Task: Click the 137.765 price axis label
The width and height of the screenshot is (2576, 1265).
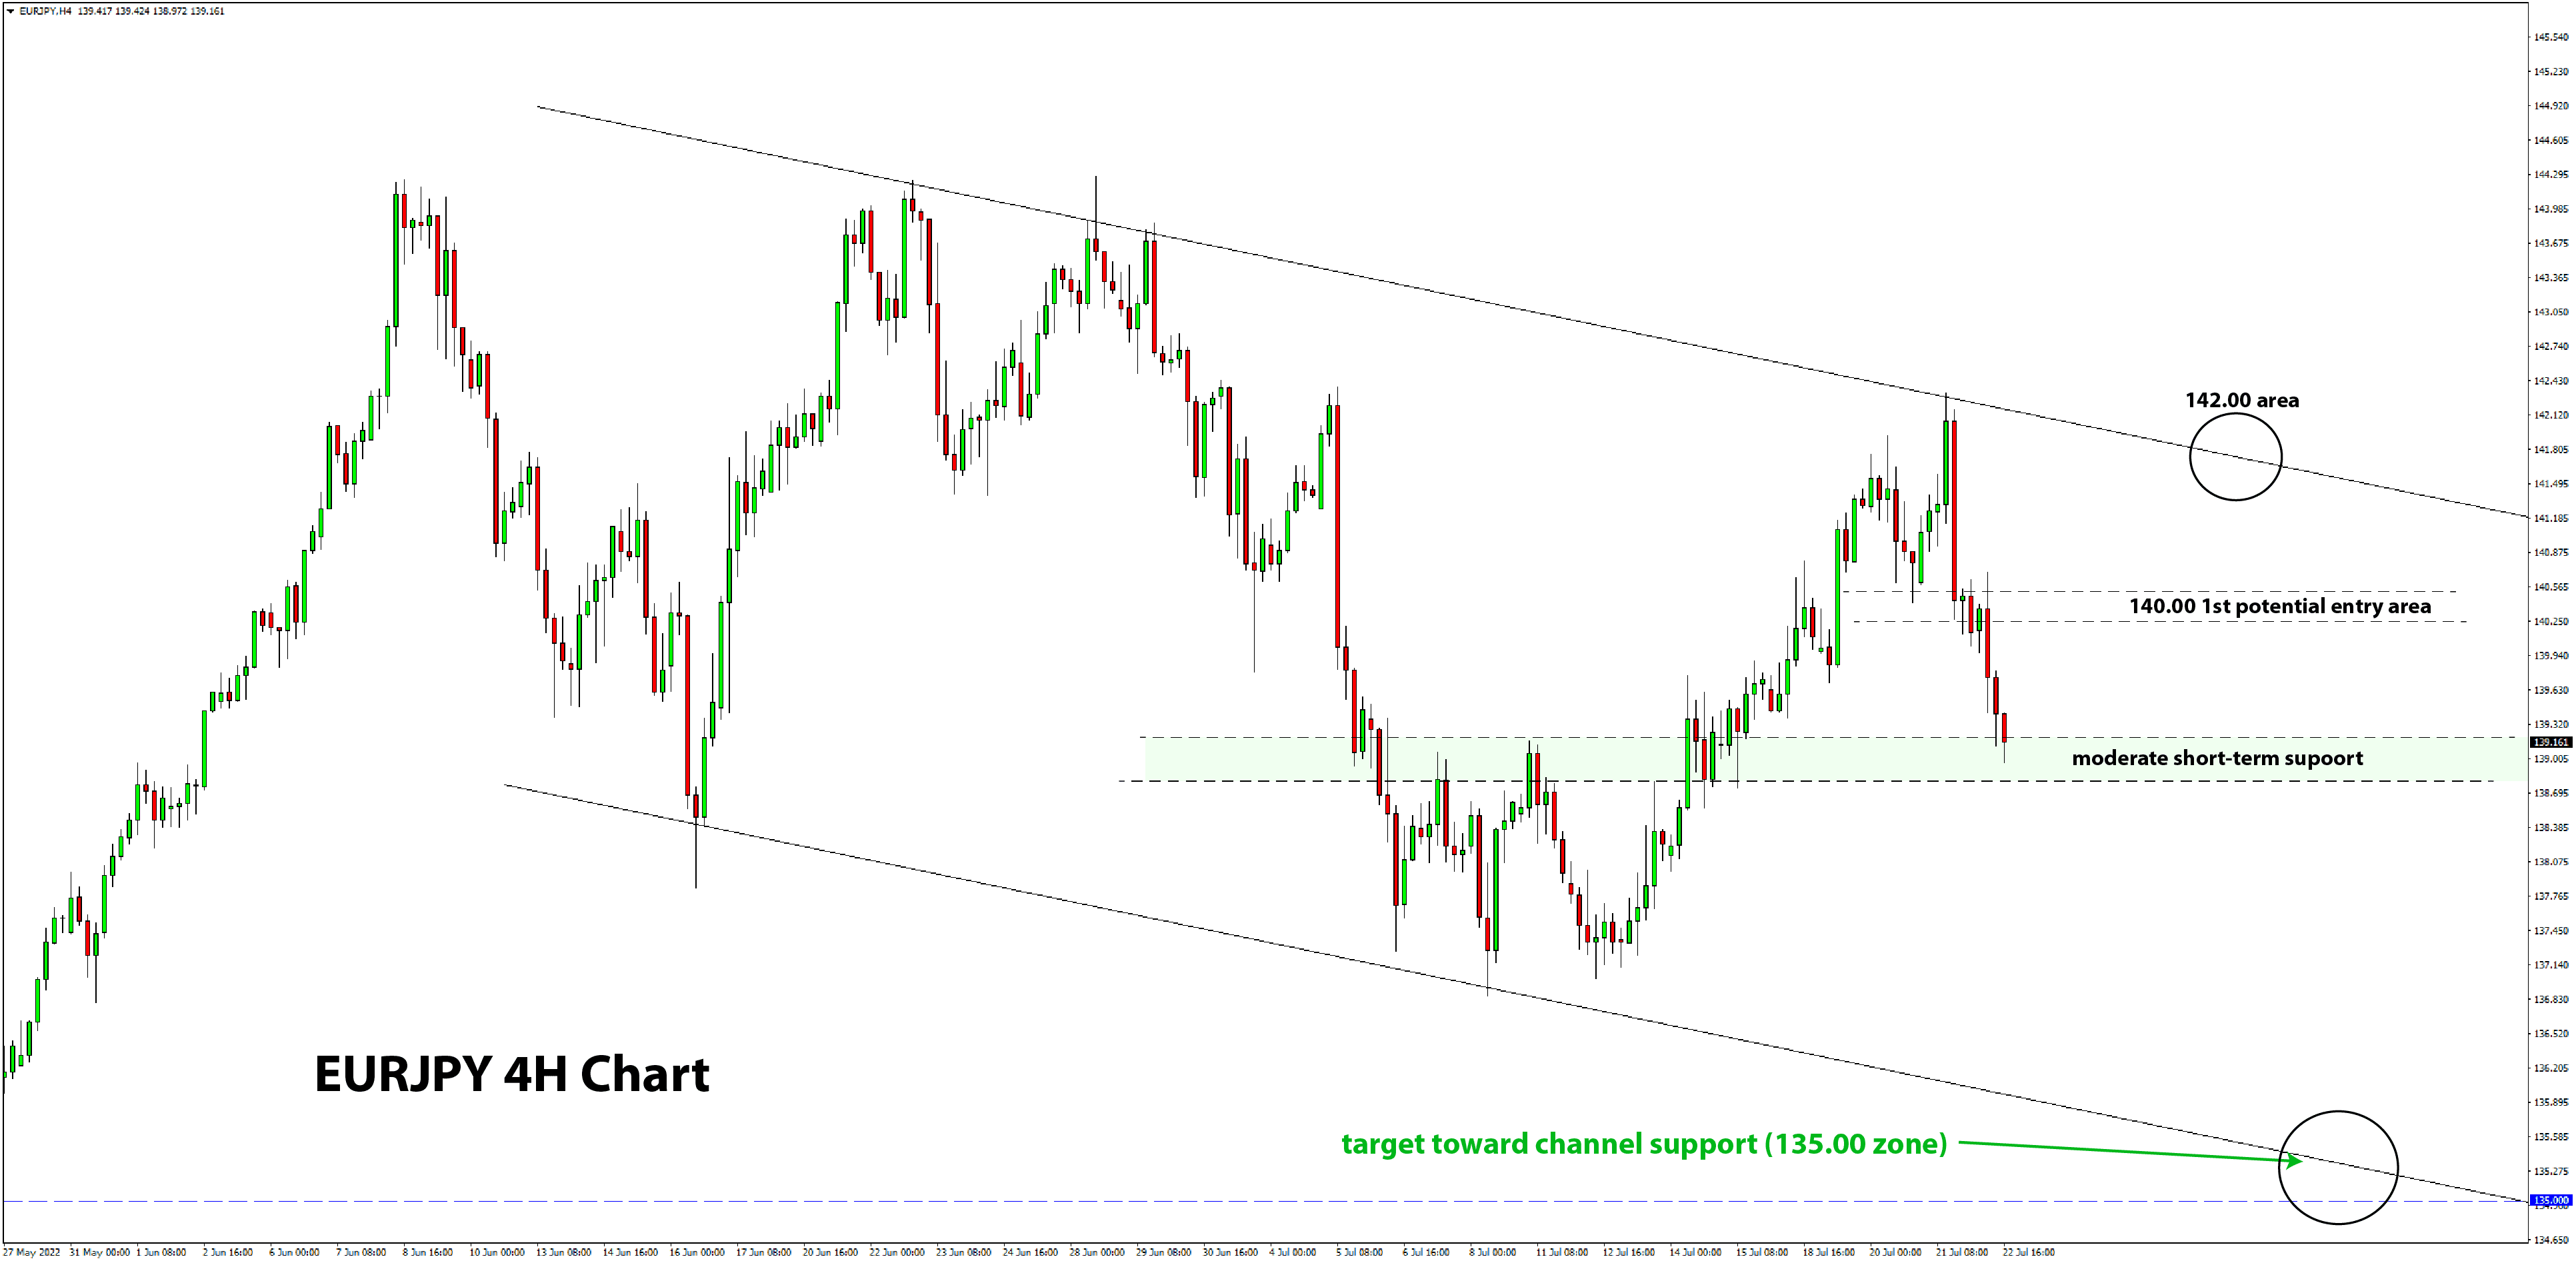Action: (2550, 896)
